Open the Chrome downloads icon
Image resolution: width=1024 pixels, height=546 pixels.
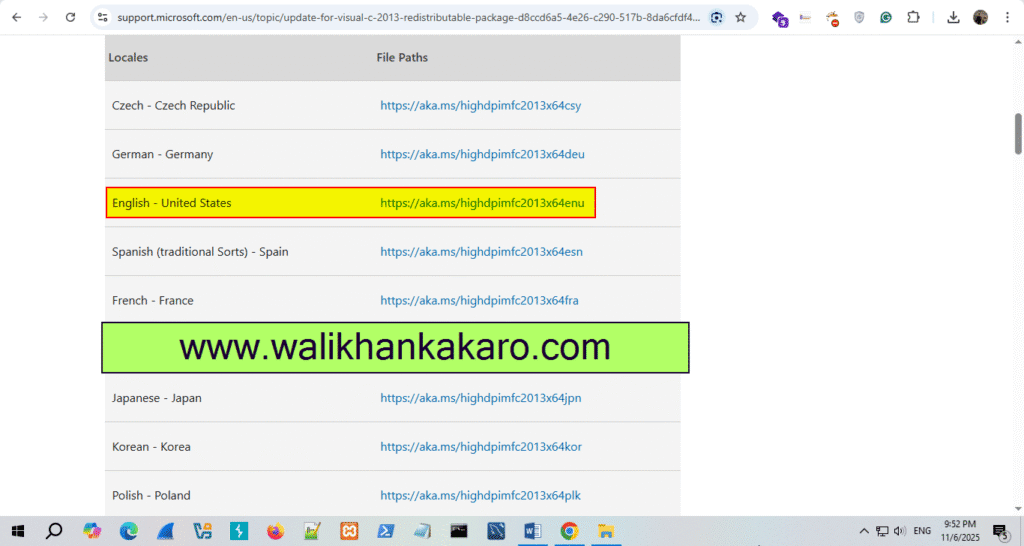[953, 17]
